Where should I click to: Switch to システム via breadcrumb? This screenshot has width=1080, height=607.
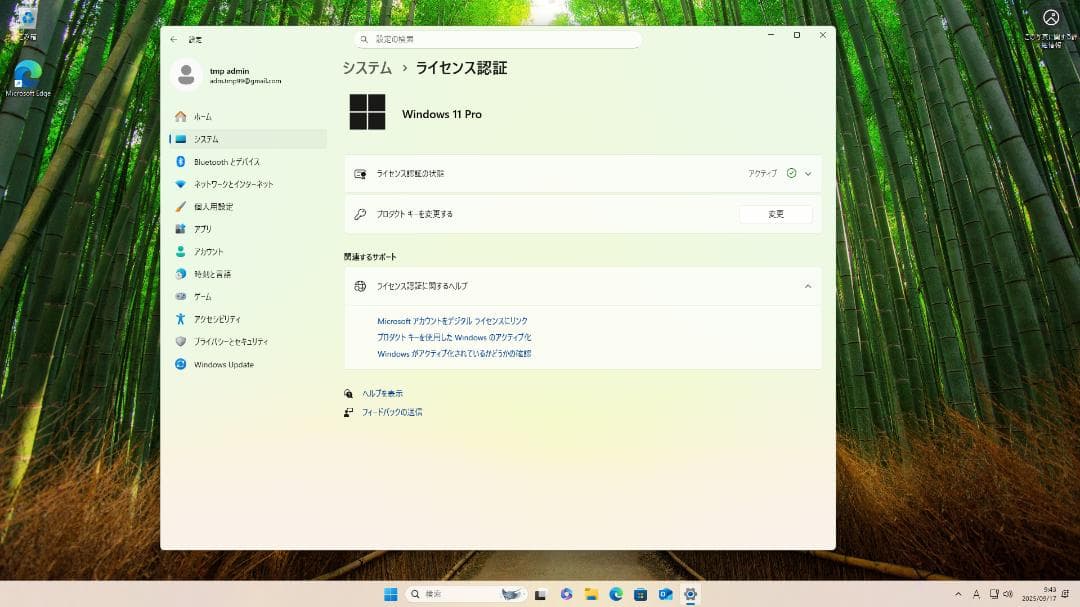pyautogui.click(x=367, y=68)
